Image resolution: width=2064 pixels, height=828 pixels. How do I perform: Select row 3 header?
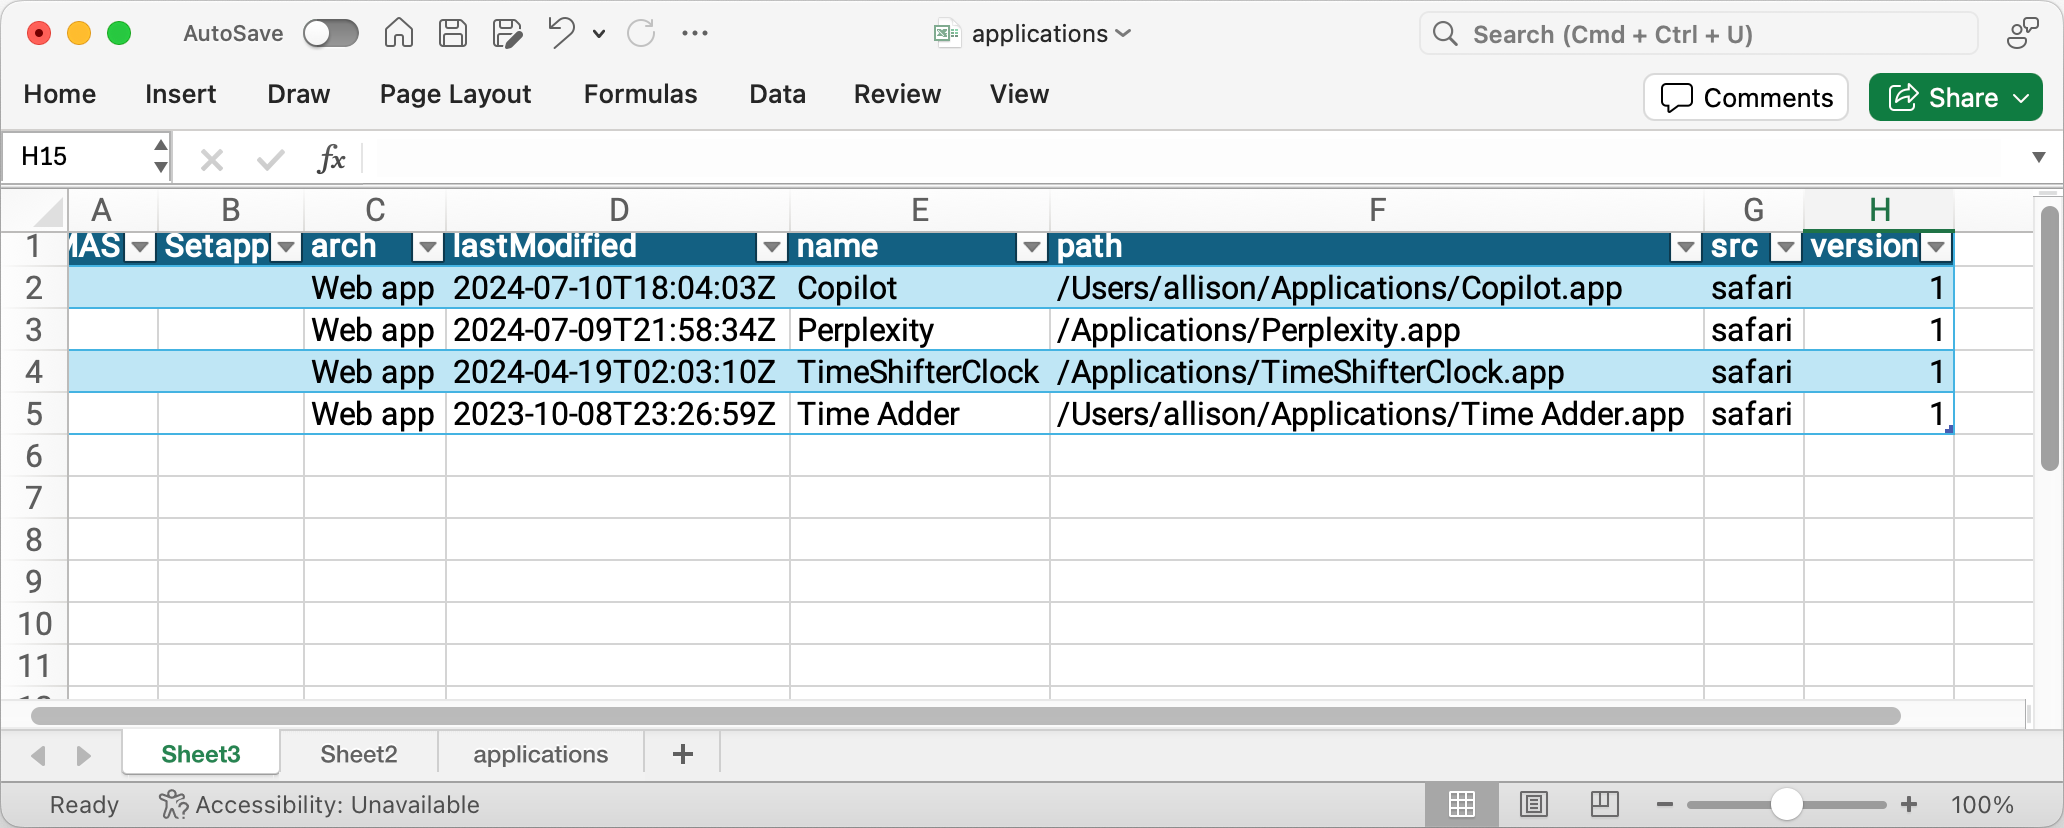pyautogui.click(x=34, y=330)
